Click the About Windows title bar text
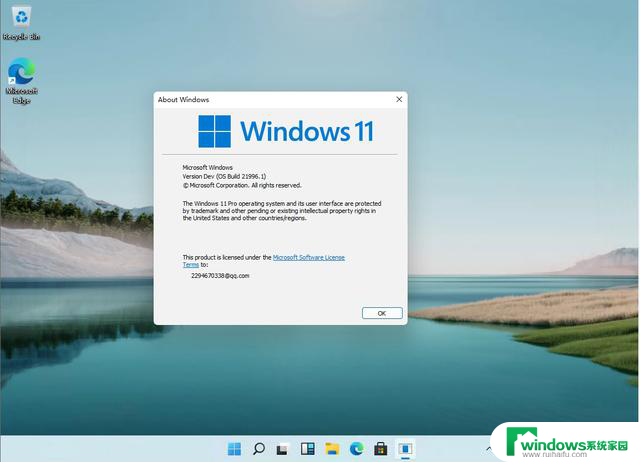This screenshot has width=640, height=462. click(183, 100)
